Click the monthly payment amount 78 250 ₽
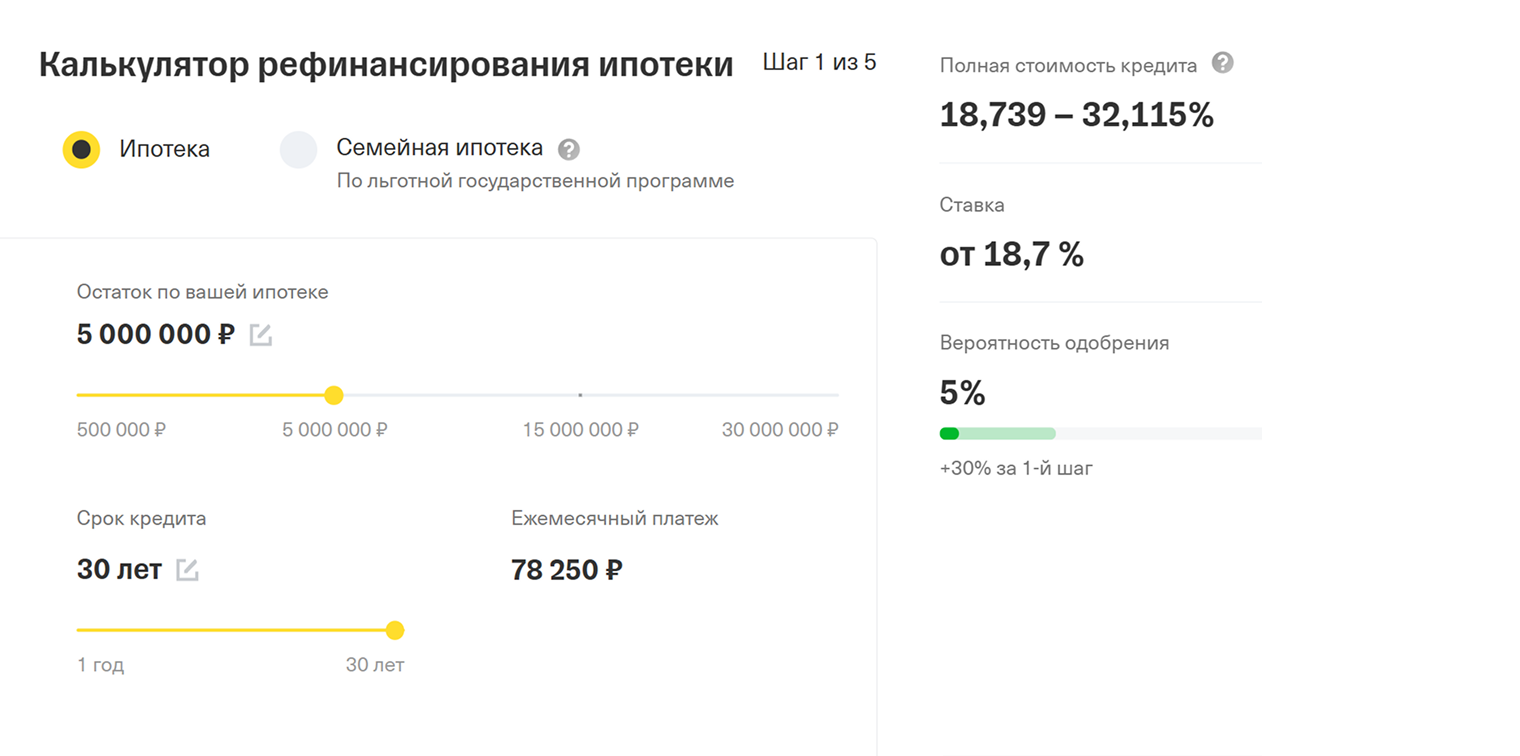The width and height of the screenshot is (1520, 756). click(x=567, y=570)
